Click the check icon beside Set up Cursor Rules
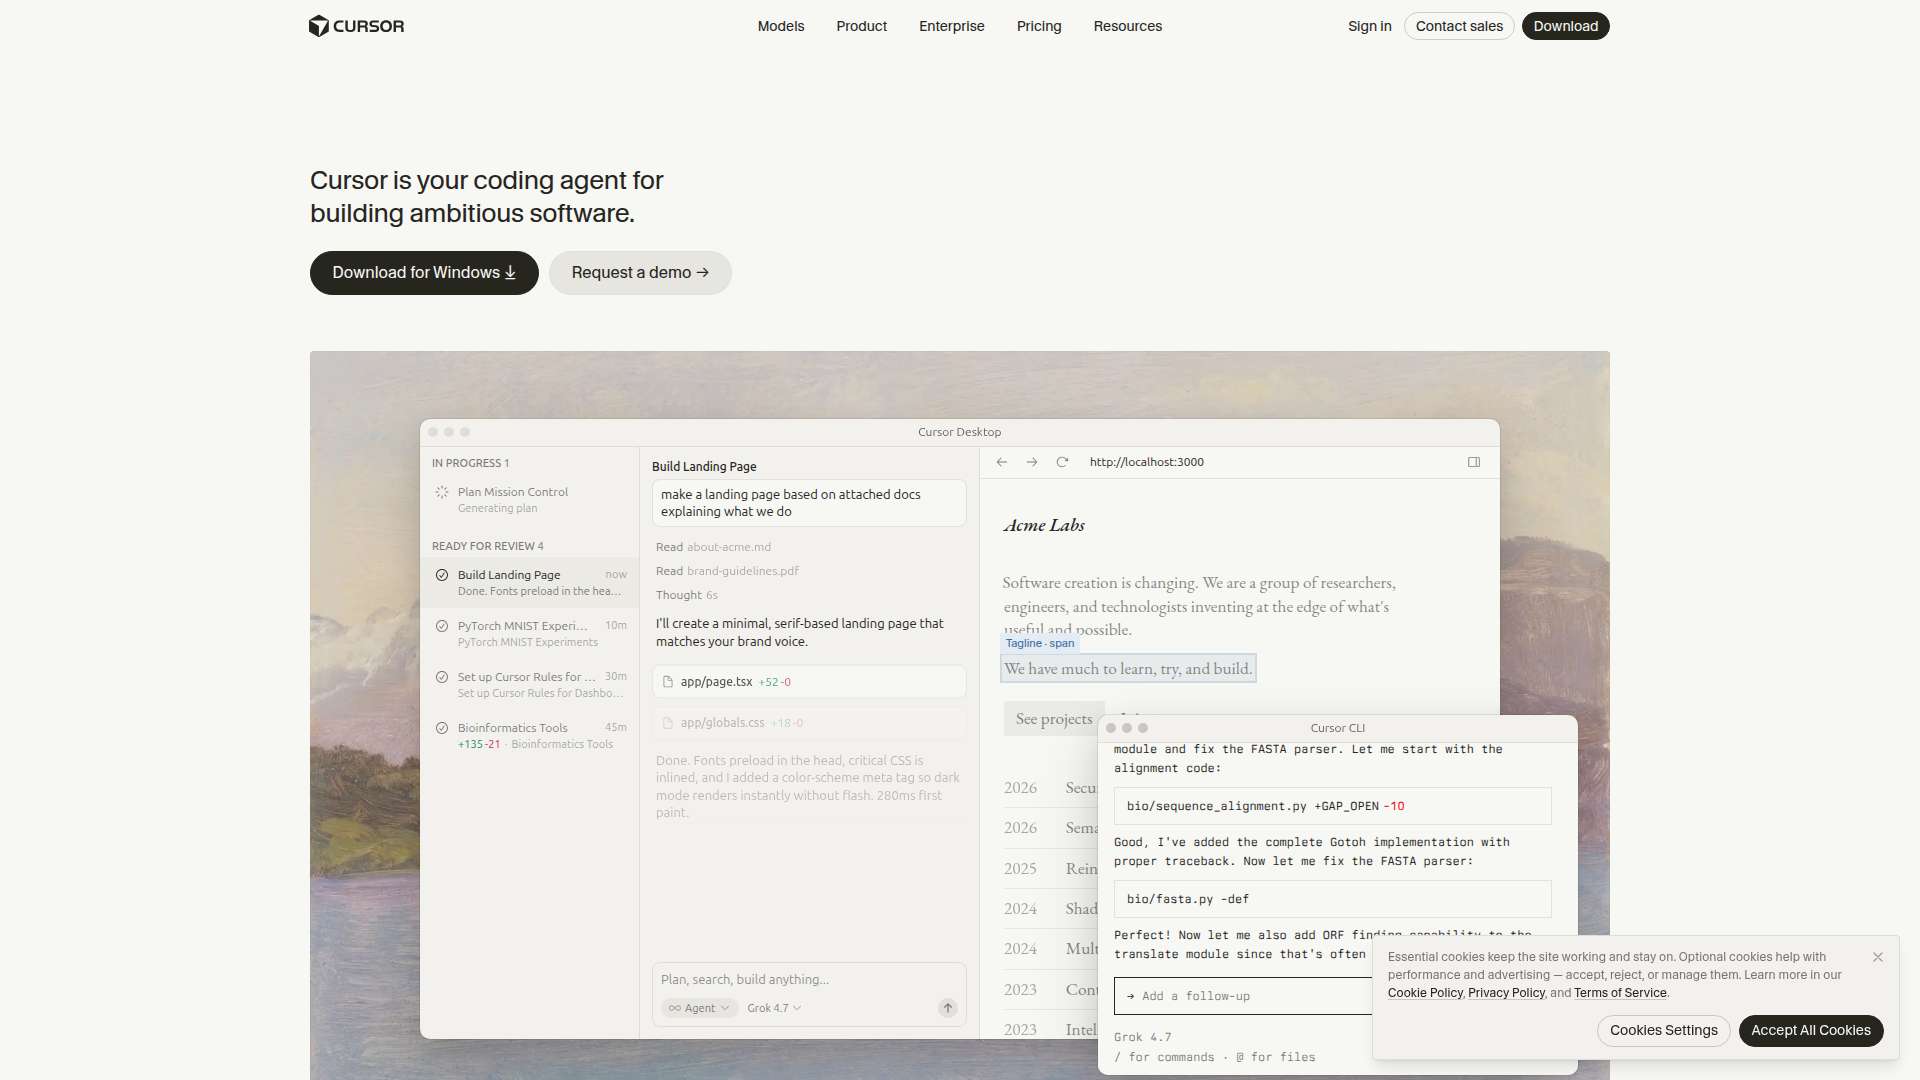This screenshot has height=1080, width=1920. click(442, 677)
